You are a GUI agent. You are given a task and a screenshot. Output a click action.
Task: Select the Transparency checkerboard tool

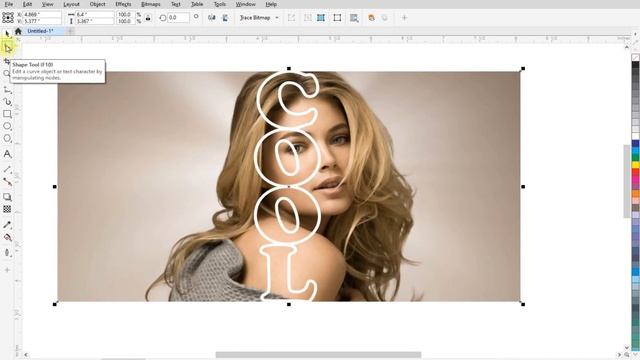pyautogui.click(x=7, y=209)
